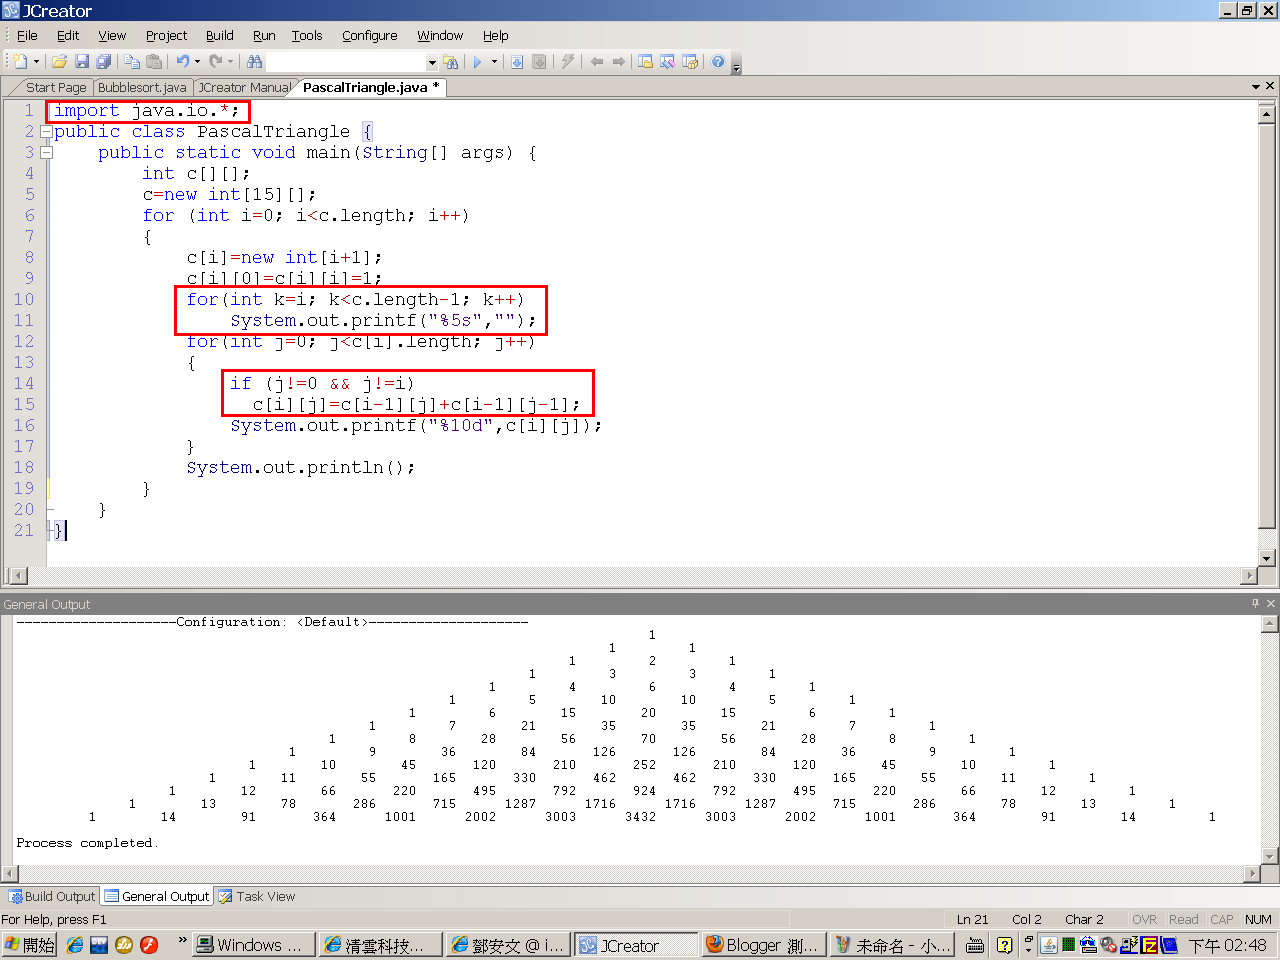Click the Flash quick launch icon
This screenshot has height=960, width=1280.
[149, 945]
